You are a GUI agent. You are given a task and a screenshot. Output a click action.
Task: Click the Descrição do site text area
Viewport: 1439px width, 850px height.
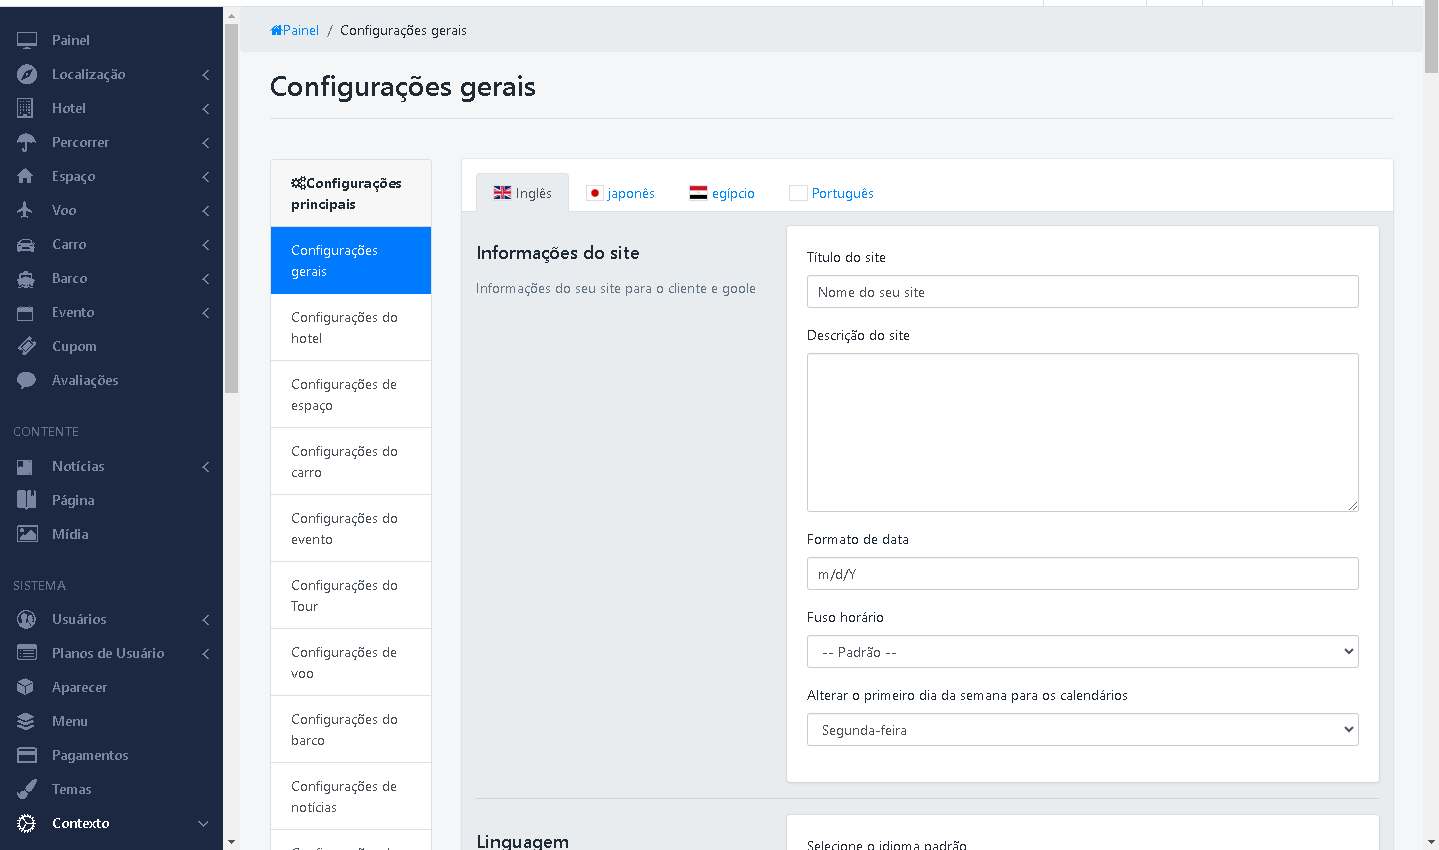click(x=1082, y=432)
